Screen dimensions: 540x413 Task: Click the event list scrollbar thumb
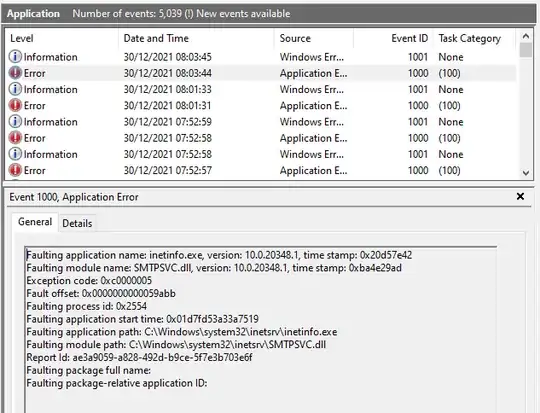526,50
